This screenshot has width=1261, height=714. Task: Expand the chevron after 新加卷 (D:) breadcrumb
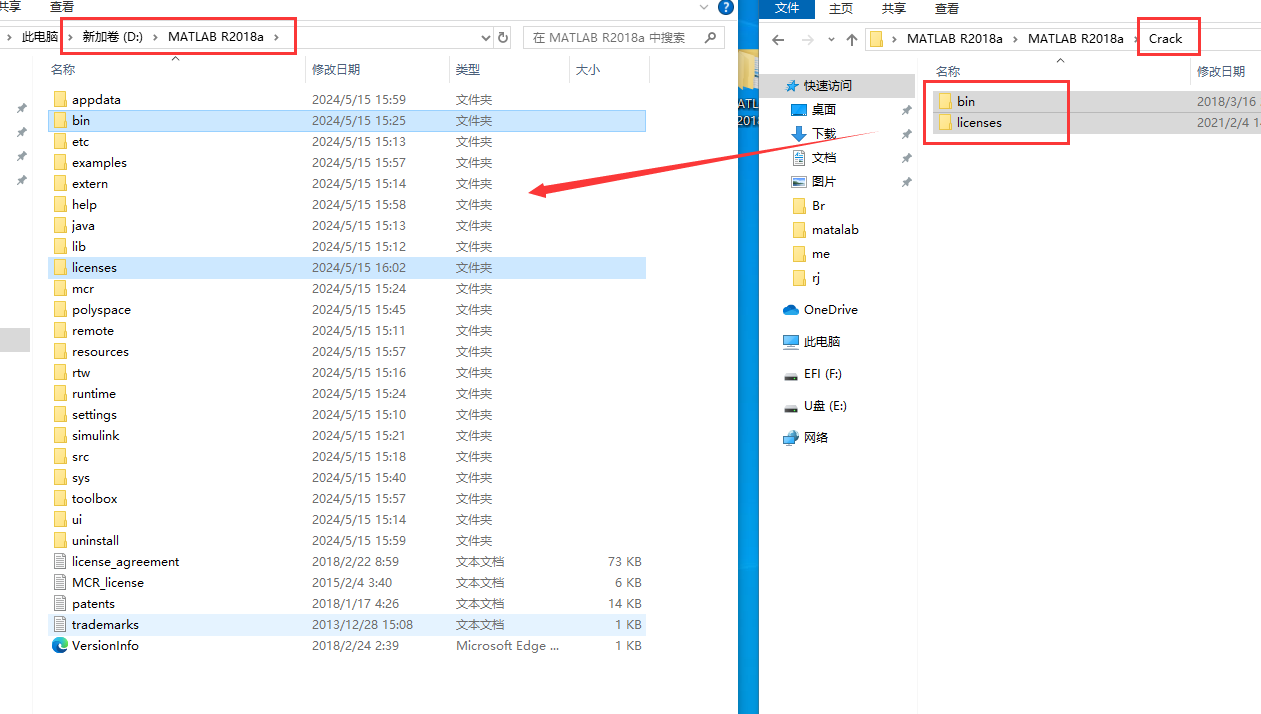click(x=156, y=37)
